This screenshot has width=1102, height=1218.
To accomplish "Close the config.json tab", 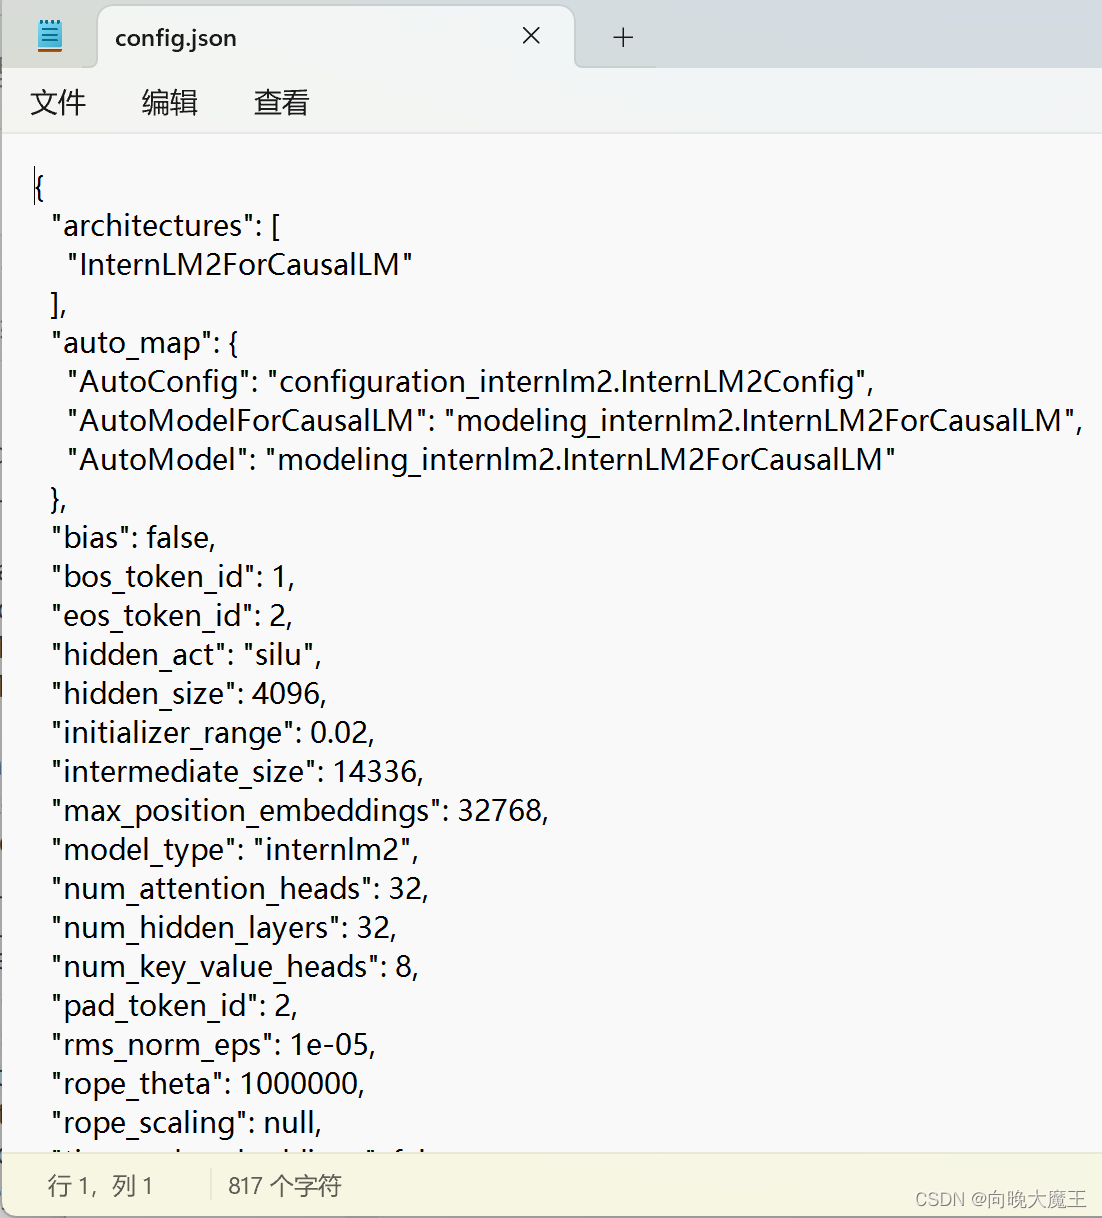I will tap(531, 36).
